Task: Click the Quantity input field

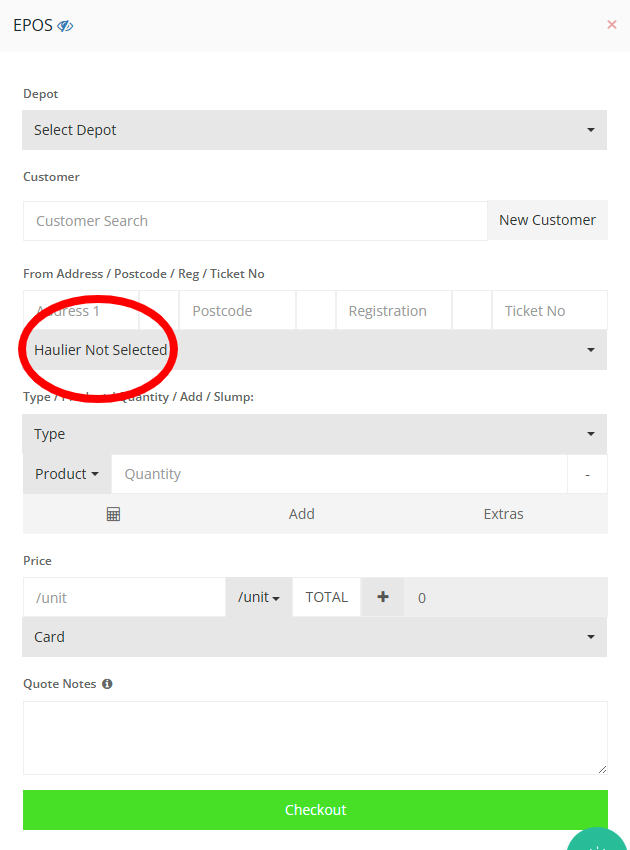Action: 338,474
